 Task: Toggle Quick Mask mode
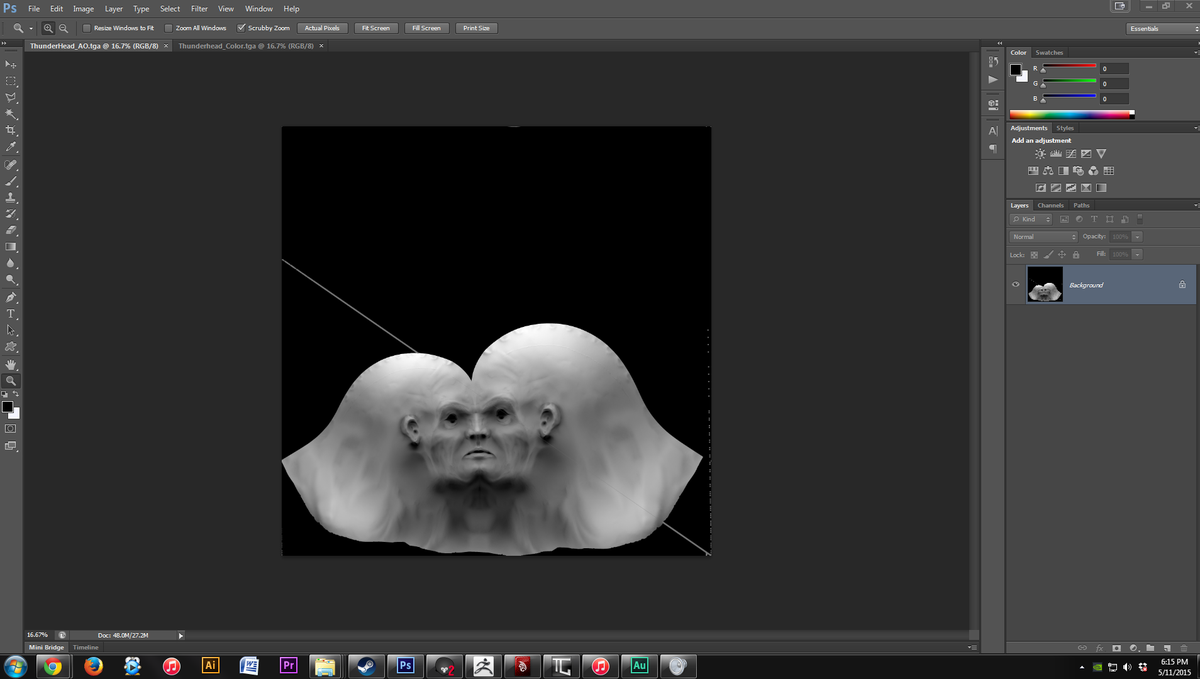[x=11, y=429]
